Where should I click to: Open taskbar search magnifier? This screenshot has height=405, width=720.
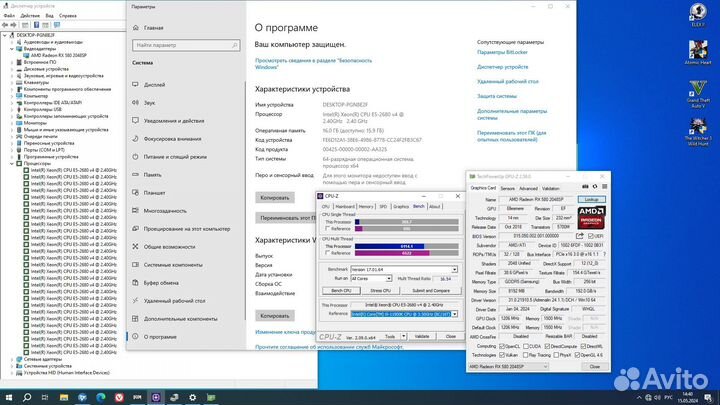(27, 397)
